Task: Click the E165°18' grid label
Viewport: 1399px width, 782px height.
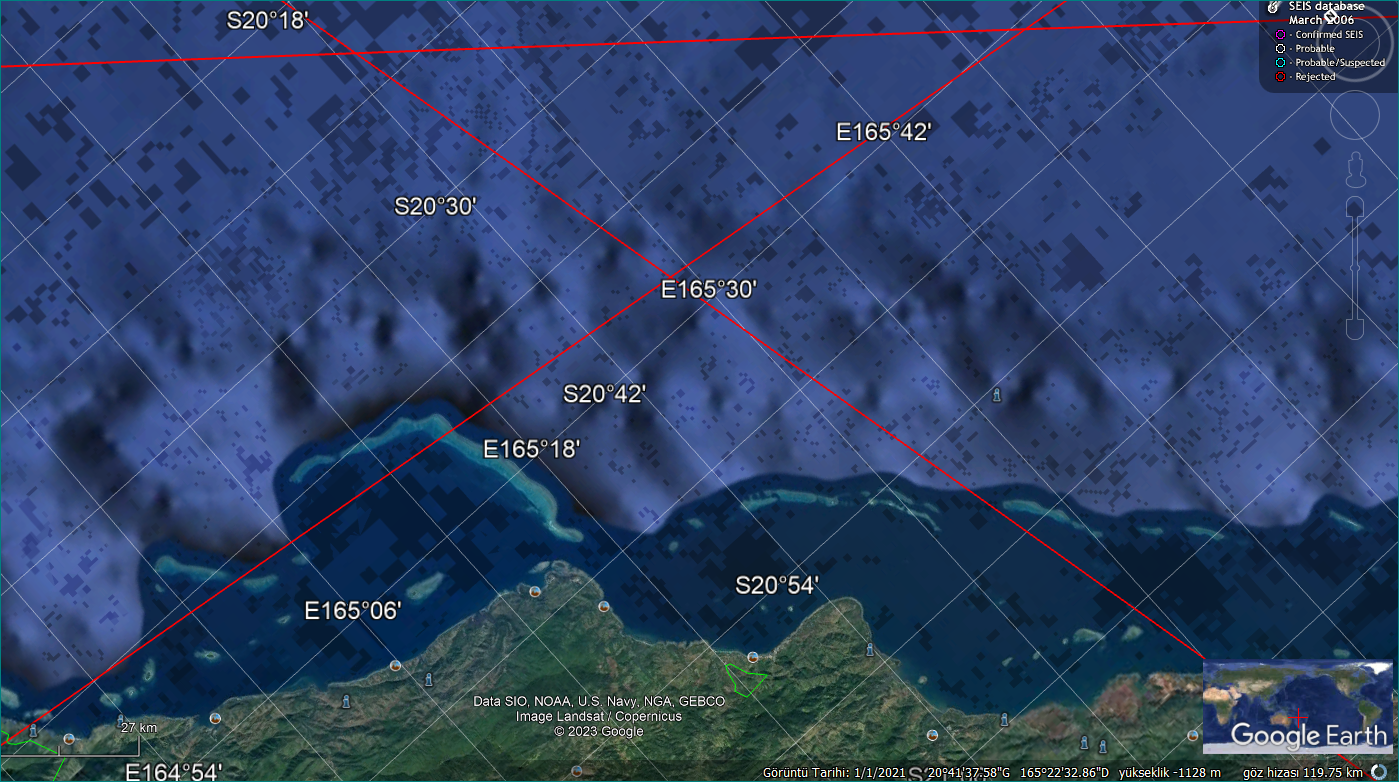Action: 532,449
